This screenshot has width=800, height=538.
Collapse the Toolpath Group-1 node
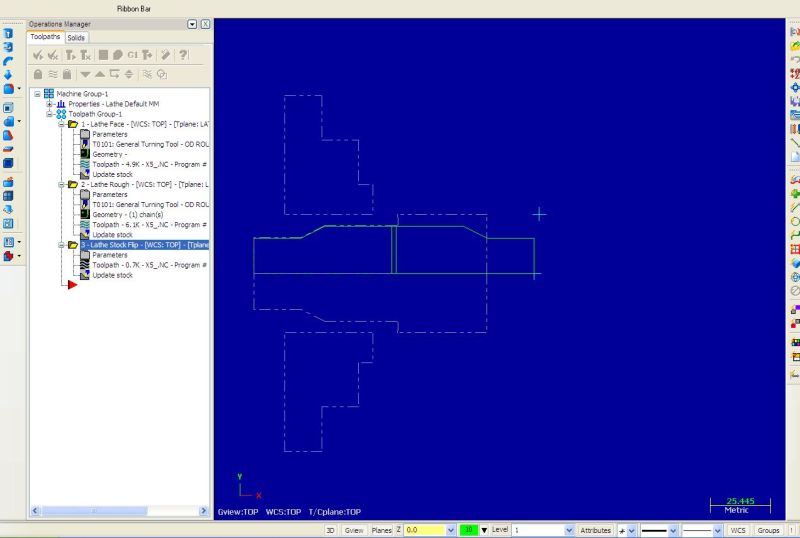49,114
